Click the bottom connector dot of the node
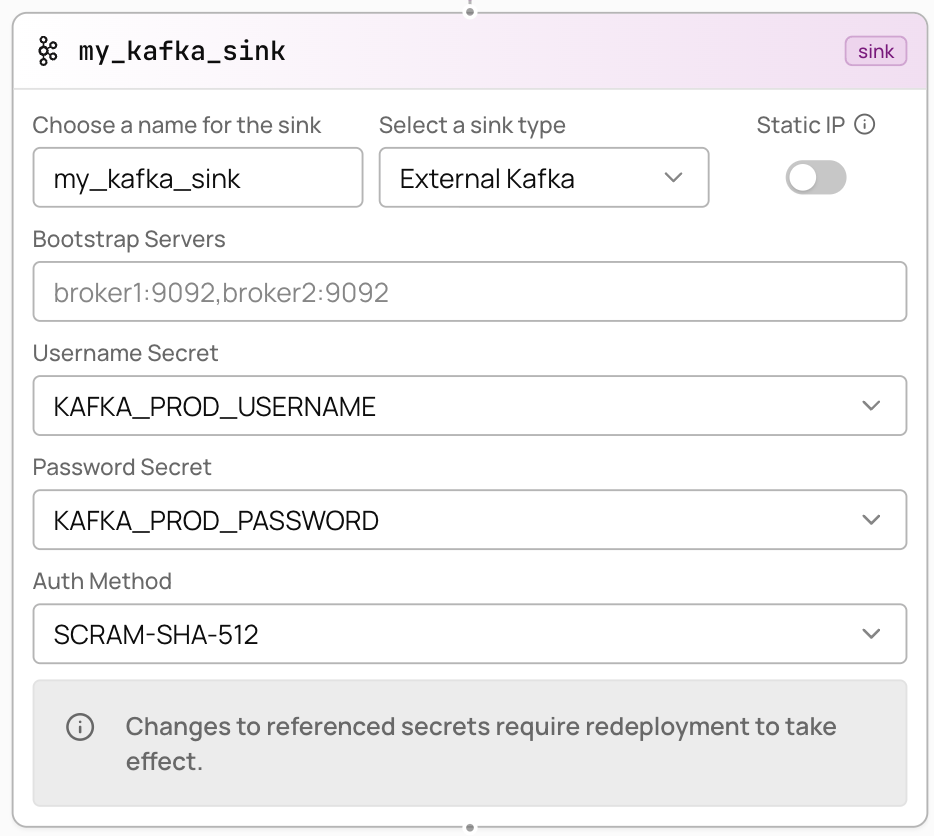The width and height of the screenshot is (934, 836). (470, 827)
